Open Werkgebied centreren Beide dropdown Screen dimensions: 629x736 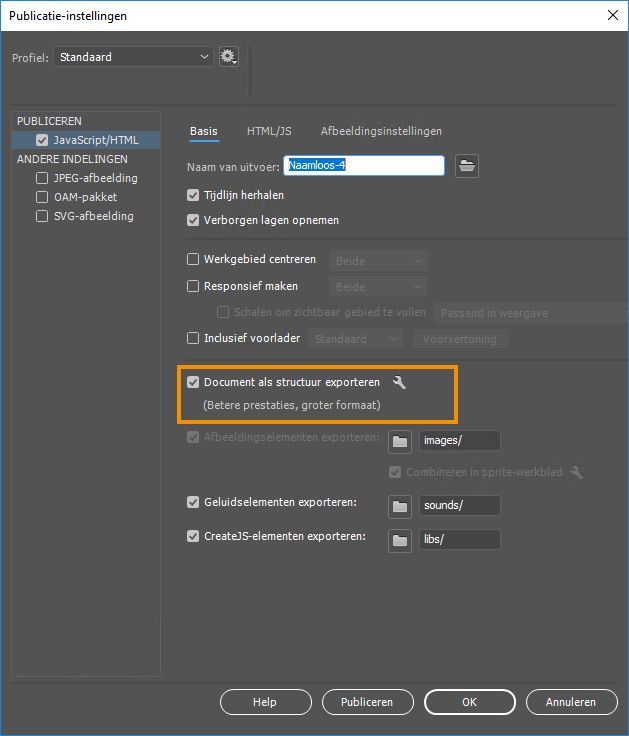point(378,261)
